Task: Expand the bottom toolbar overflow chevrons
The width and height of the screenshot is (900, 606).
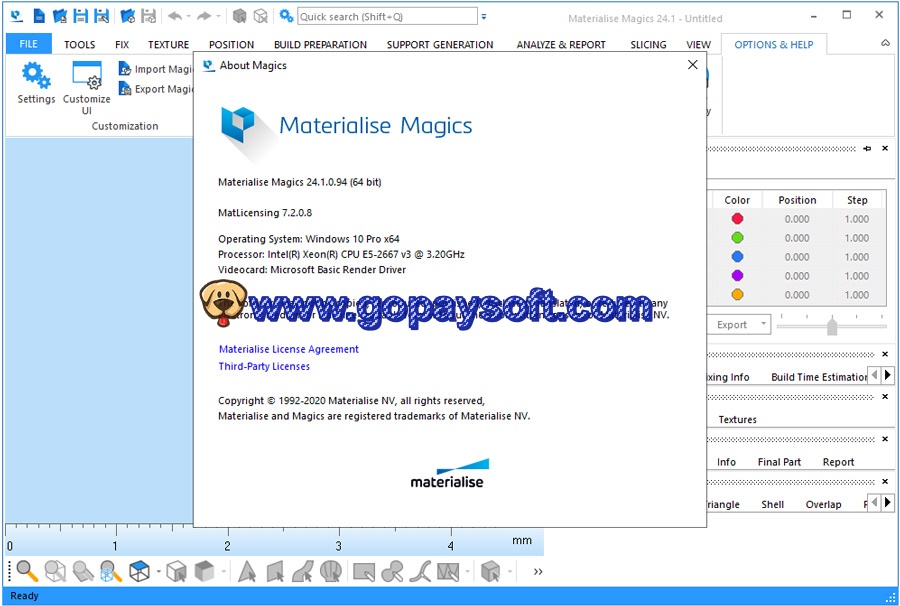Action: 538,571
